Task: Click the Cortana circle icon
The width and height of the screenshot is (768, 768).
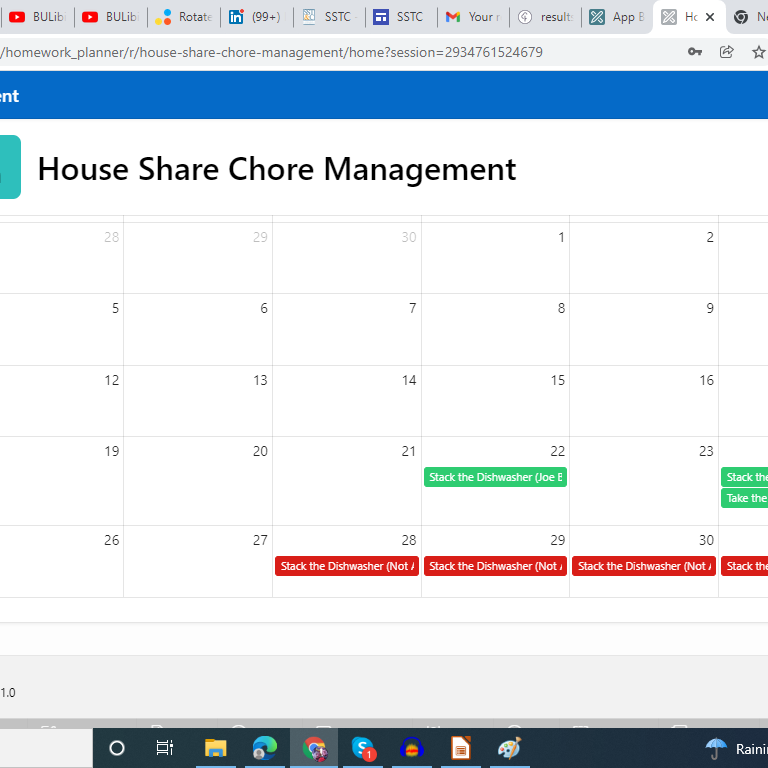Action: tap(117, 748)
